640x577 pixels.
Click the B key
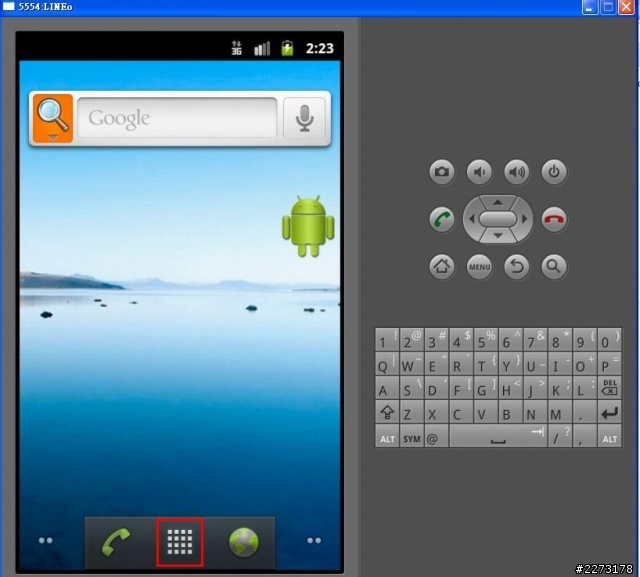pos(511,412)
